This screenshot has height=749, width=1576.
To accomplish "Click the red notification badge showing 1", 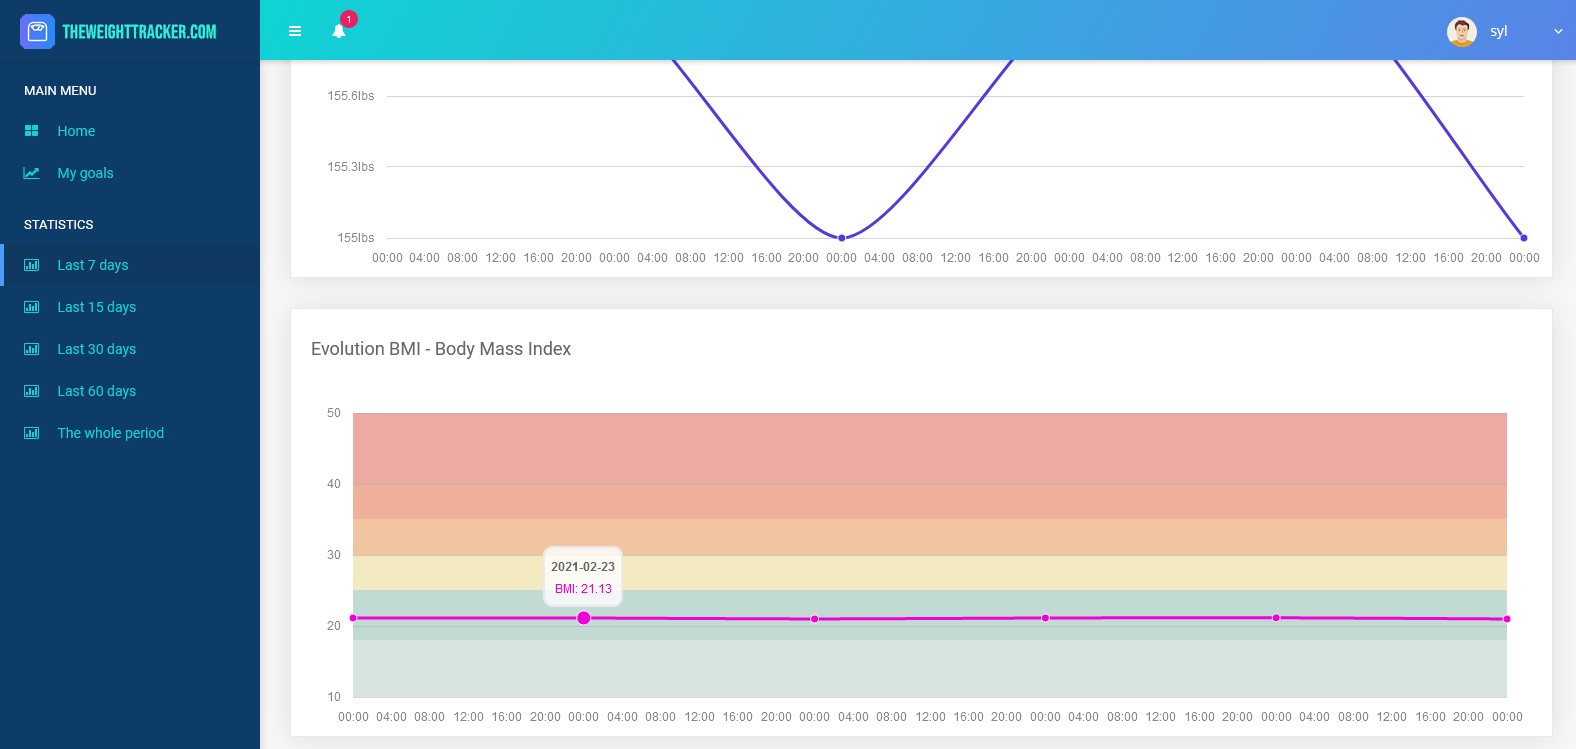I will [349, 19].
